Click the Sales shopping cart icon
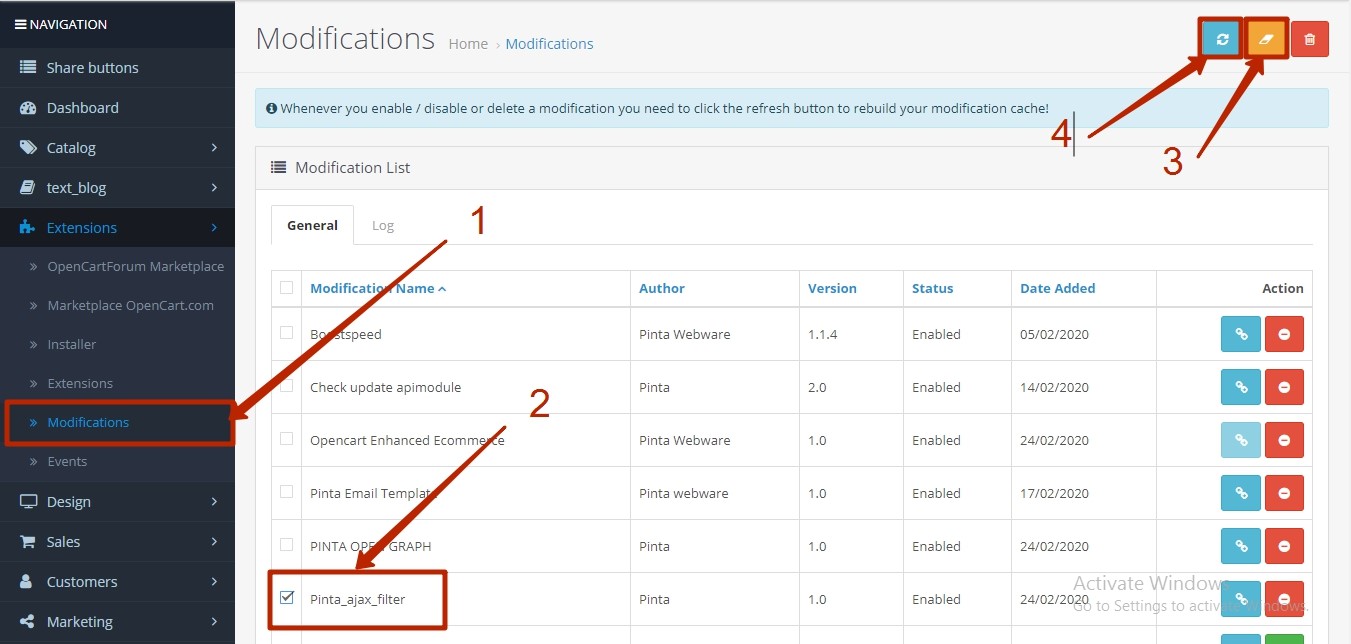This screenshot has height=644, width=1351. 28,542
